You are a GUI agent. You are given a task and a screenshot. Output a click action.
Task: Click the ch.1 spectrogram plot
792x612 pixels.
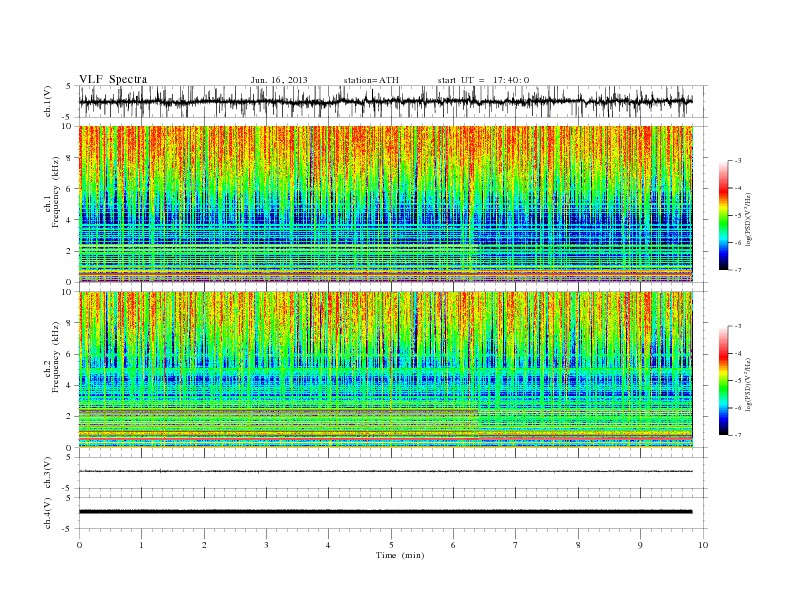coord(386,204)
